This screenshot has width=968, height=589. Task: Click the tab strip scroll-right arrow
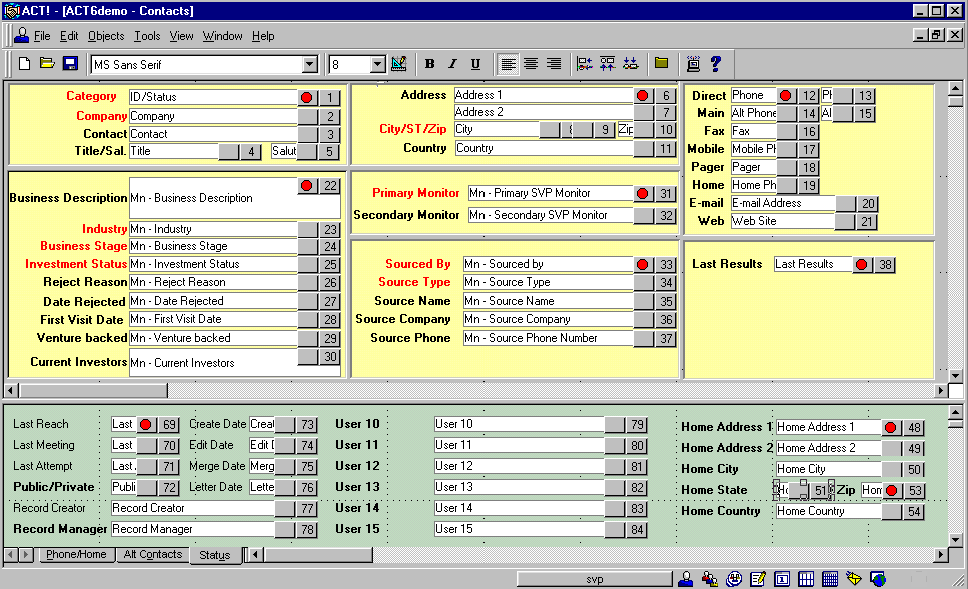coord(25,554)
